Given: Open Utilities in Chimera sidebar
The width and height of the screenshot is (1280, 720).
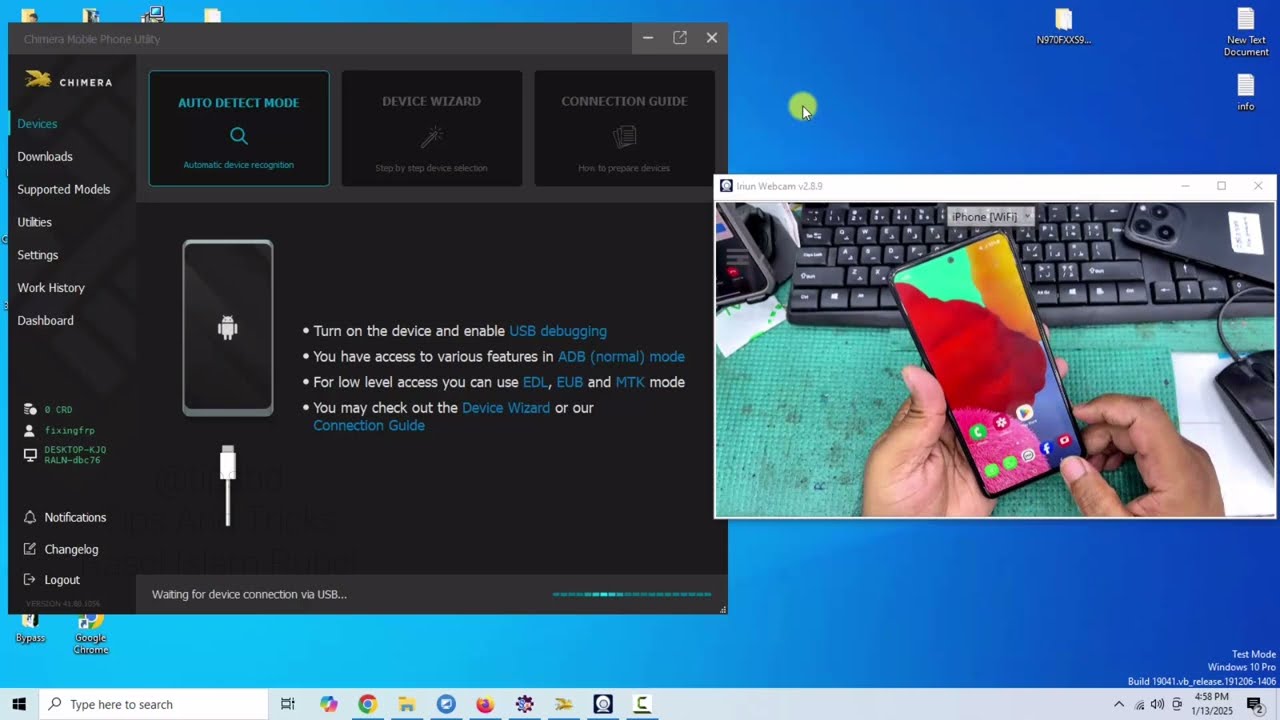Looking at the screenshot, I should click(x=34, y=222).
